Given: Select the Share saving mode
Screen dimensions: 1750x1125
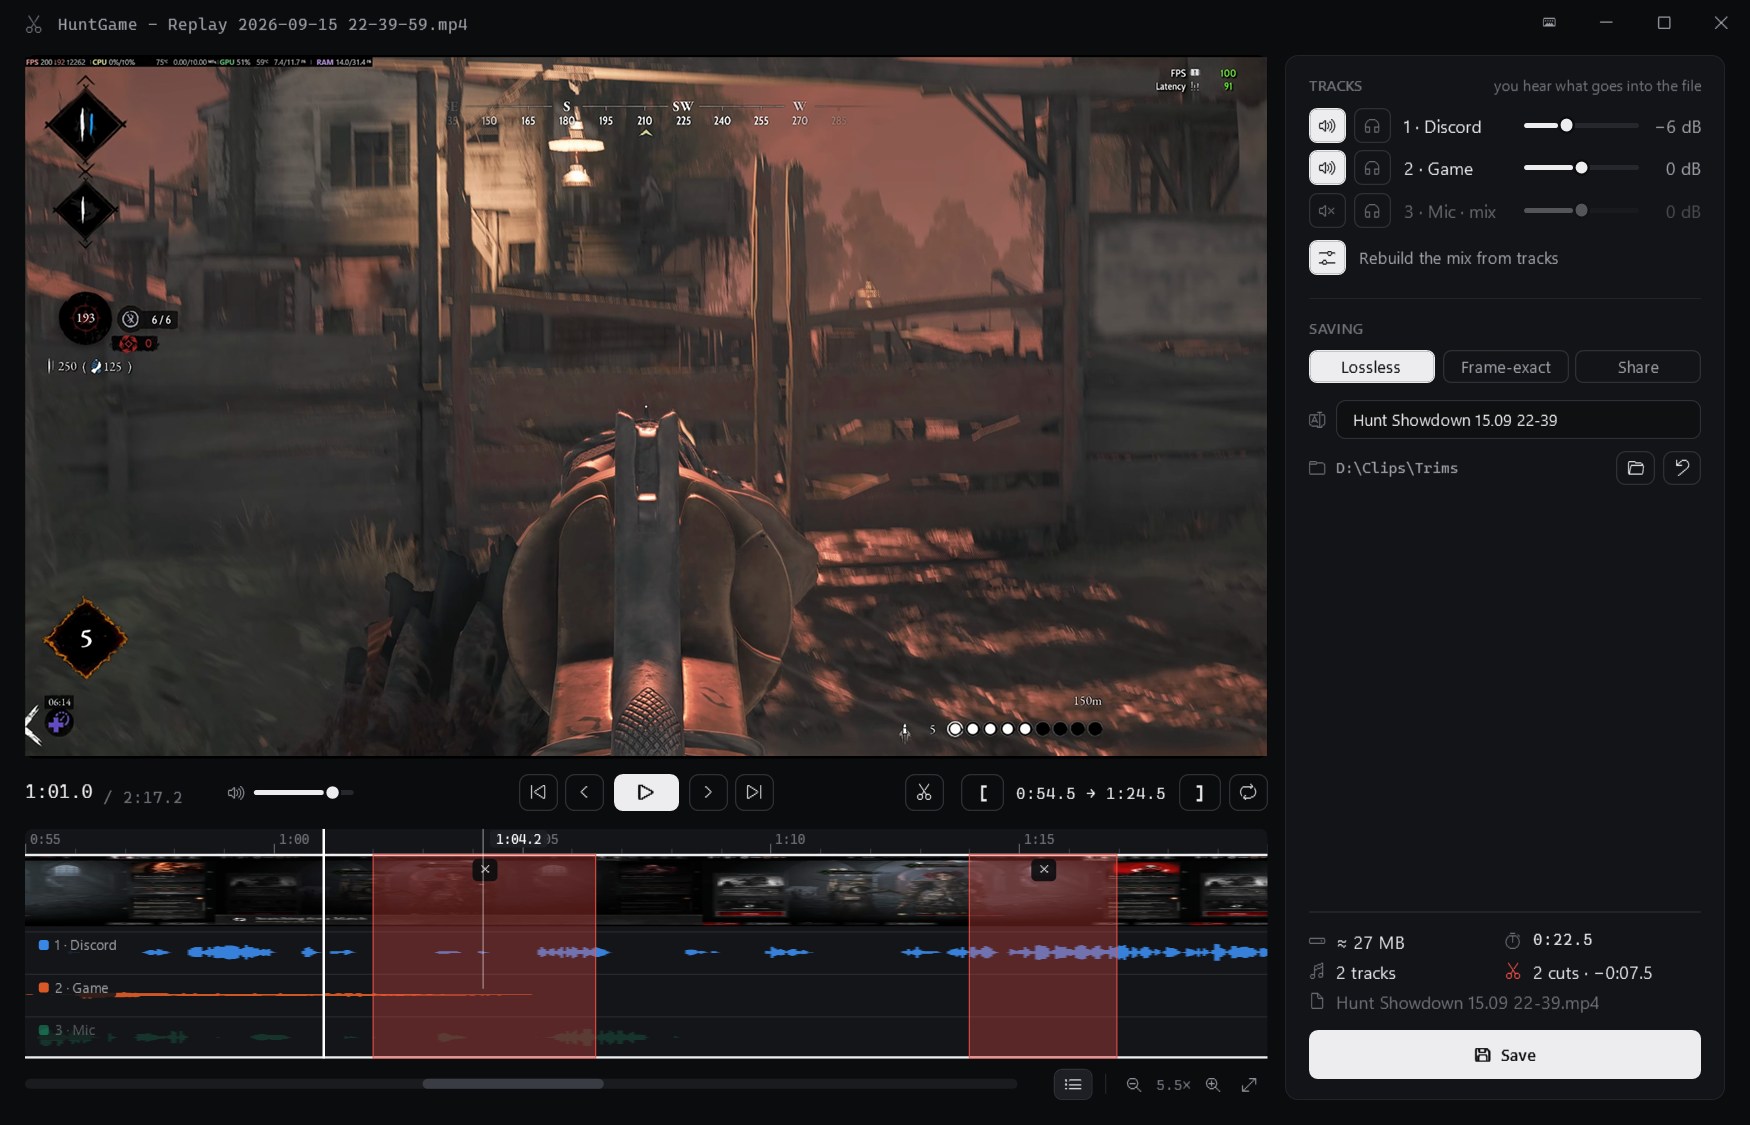Looking at the screenshot, I should click(x=1638, y=367).
